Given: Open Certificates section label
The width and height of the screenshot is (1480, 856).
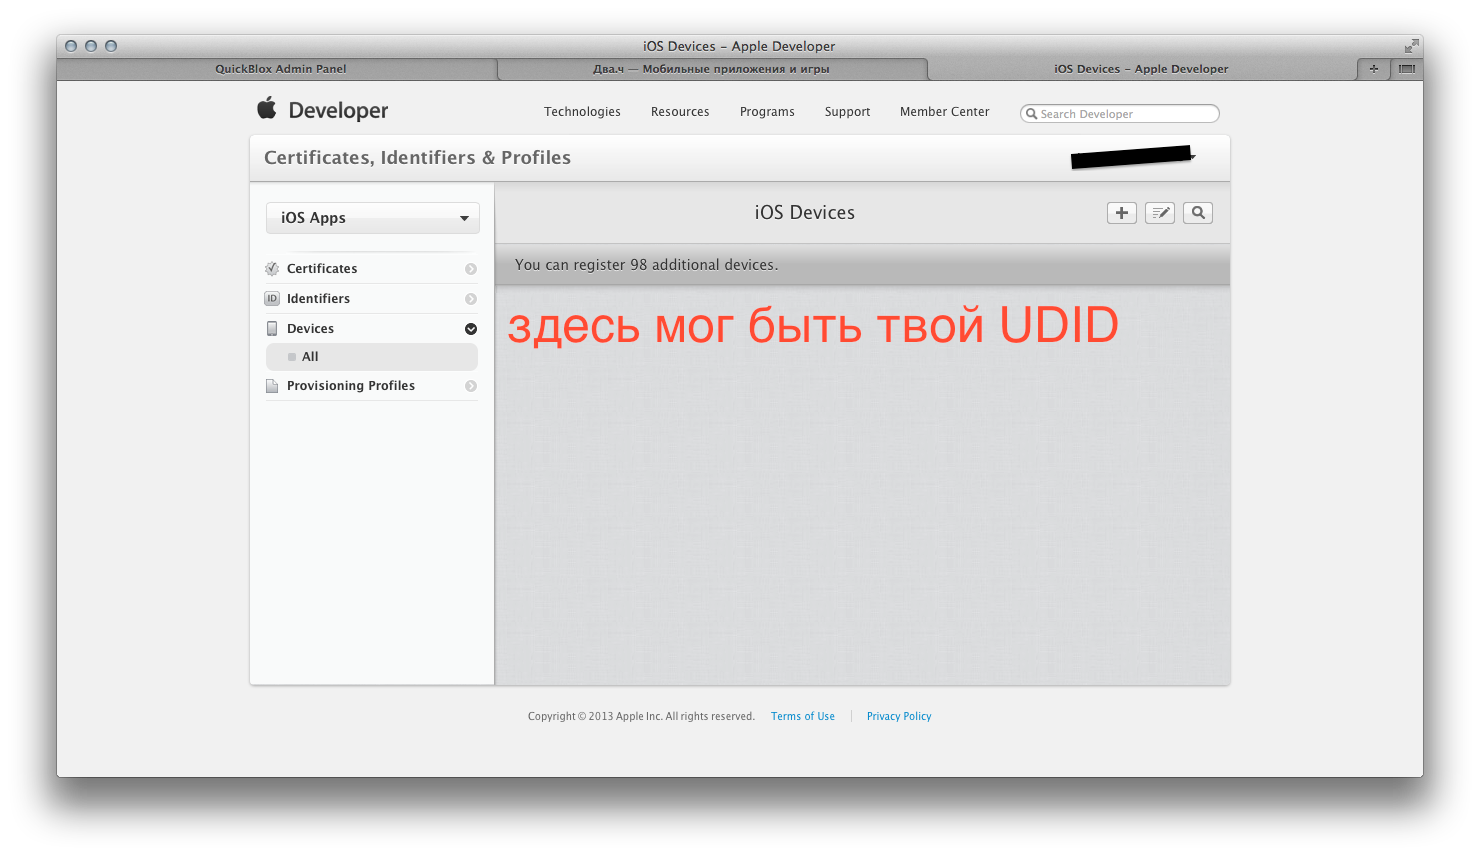Looking at the screenshot, I should (x=322, y=269).
